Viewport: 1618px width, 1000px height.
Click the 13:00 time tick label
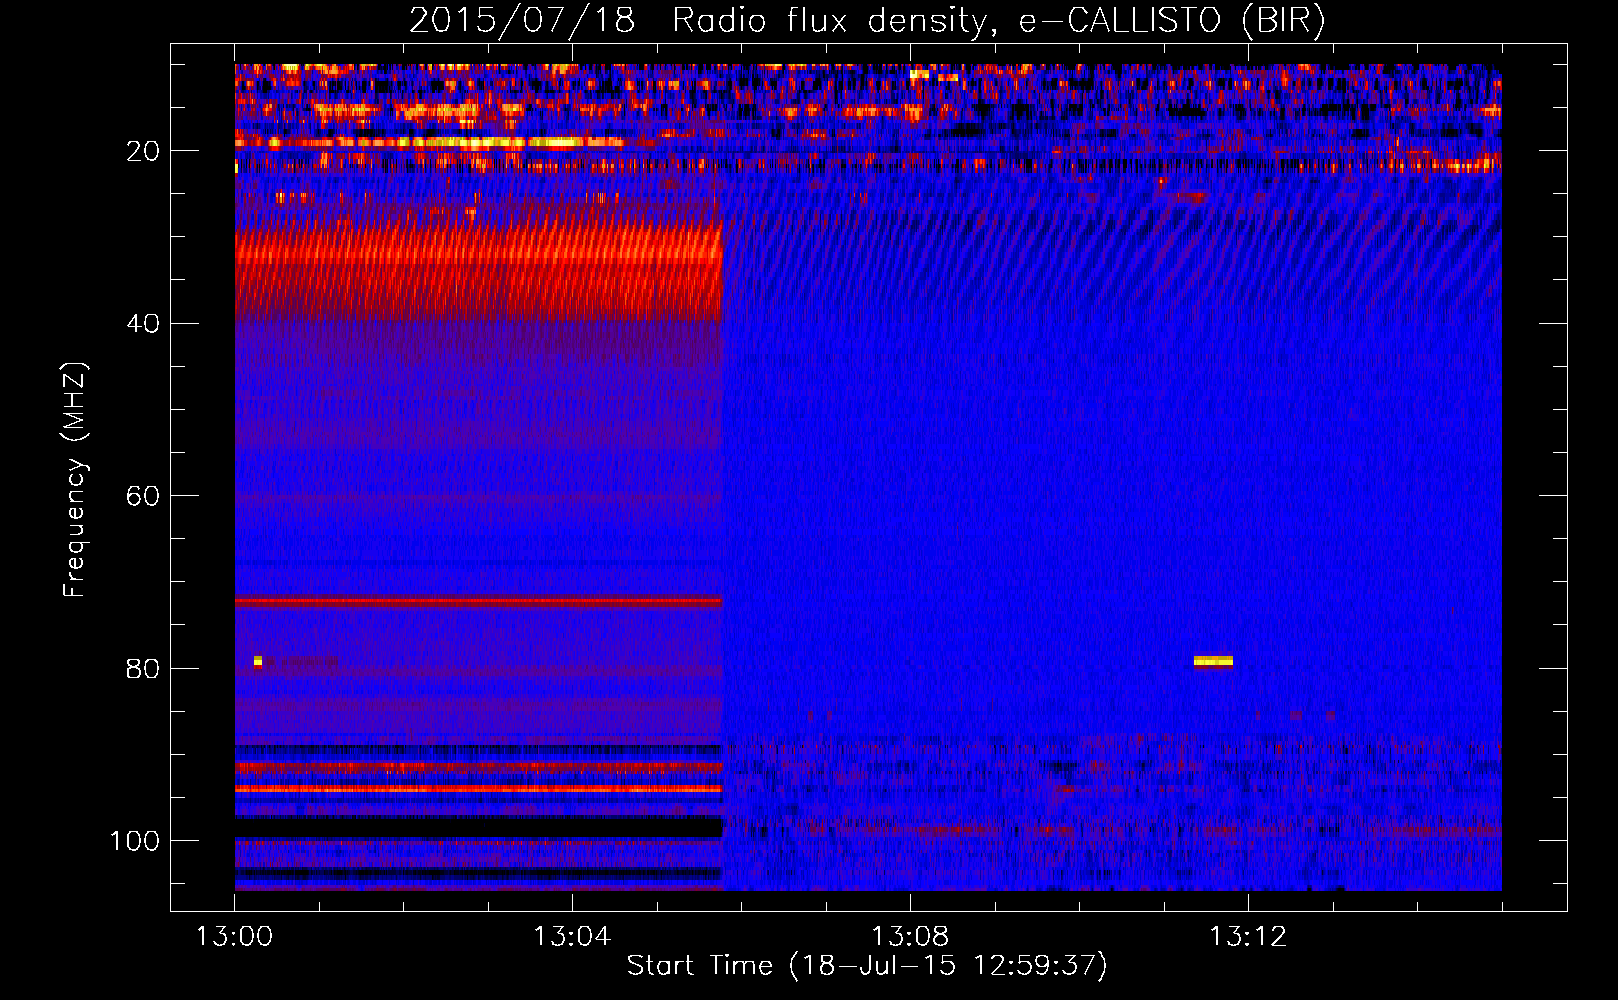coord(234,937)
